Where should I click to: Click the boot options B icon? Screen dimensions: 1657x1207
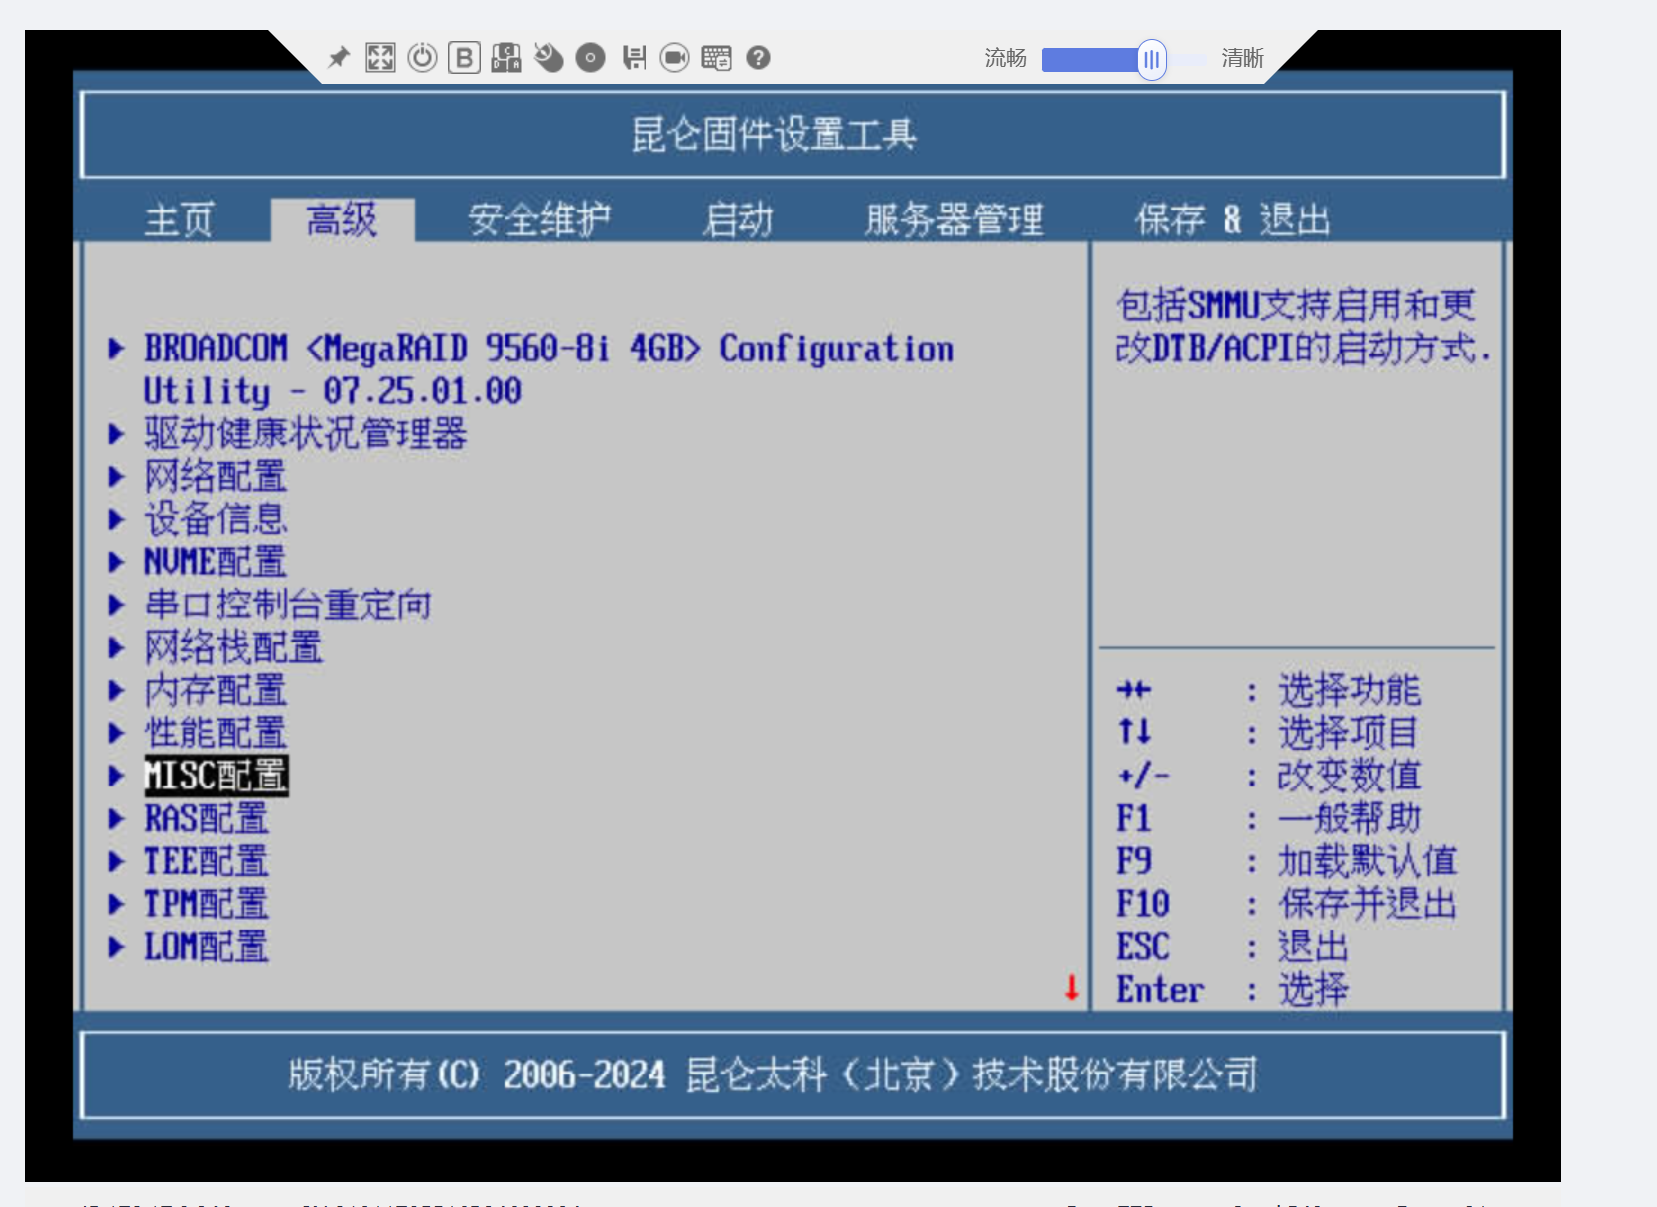click(x=465, y=58)
